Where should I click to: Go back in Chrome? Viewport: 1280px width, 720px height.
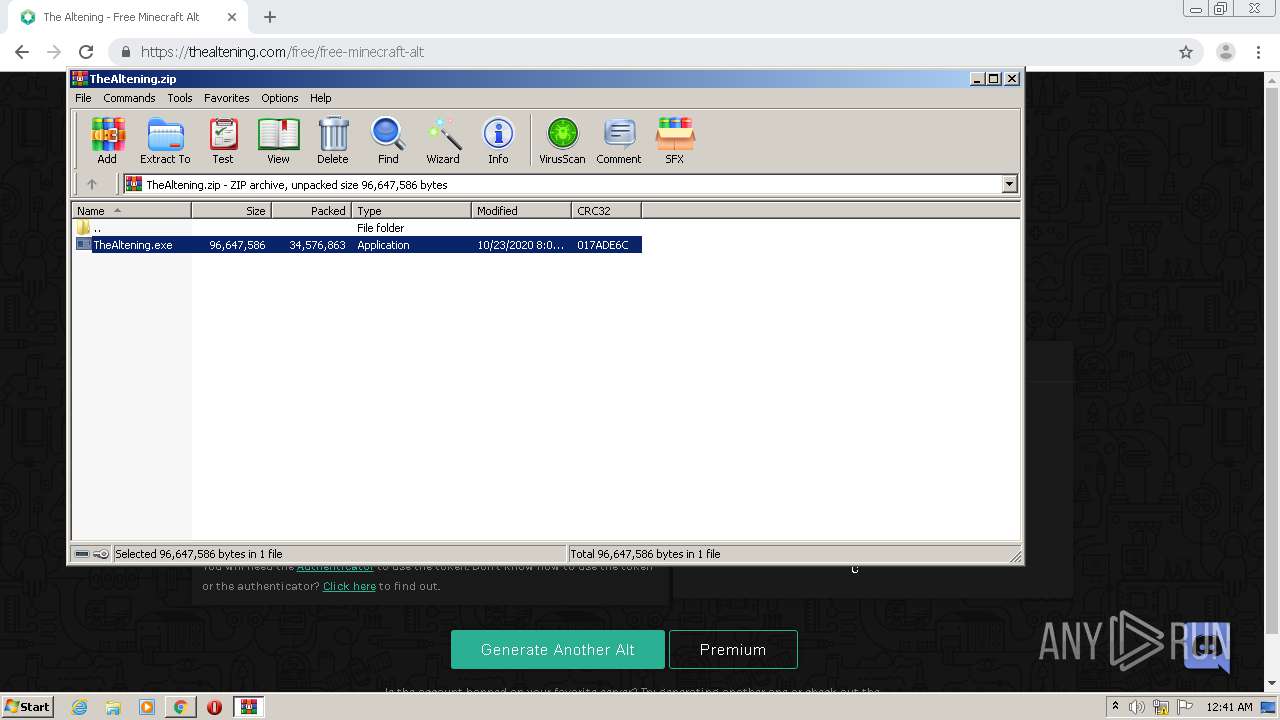coord(22,52)
